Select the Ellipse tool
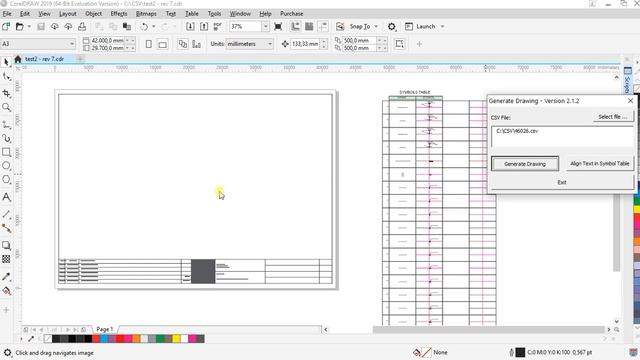The height and width of the screenshot is (360, 640). coord(6,166)
